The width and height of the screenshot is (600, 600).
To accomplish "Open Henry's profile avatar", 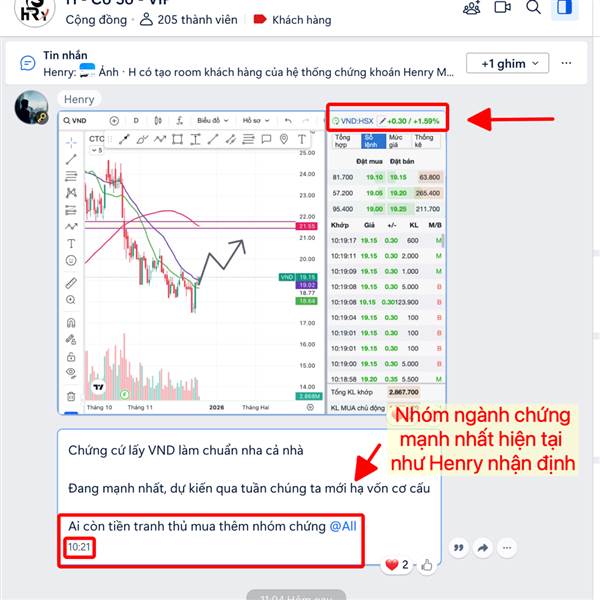I will [x=31, y=108].
